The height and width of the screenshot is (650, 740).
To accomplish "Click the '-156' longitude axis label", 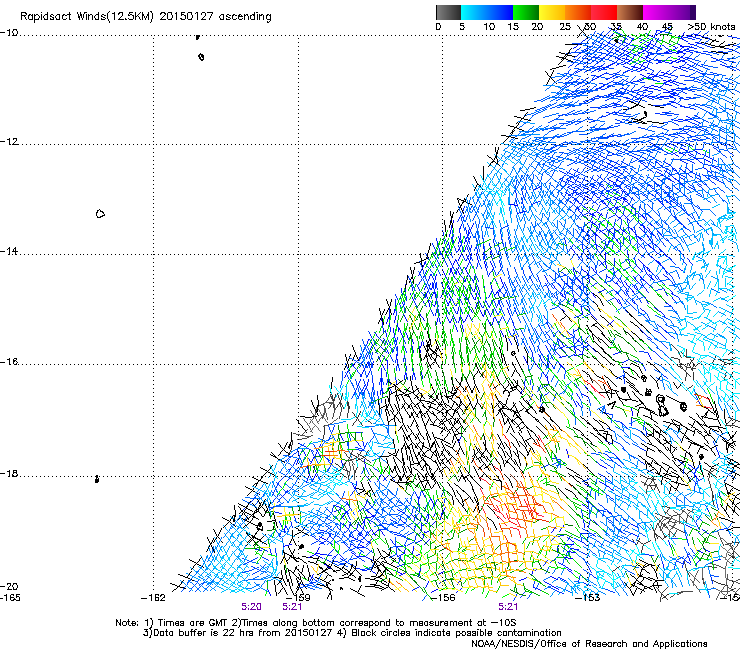I will (443, 598).
